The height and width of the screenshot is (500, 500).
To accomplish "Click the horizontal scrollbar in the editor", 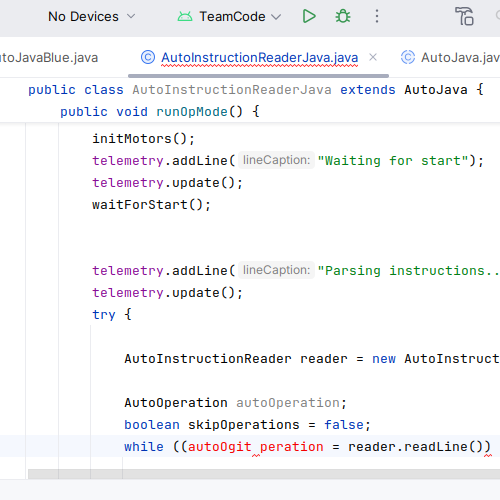I will pos(264,474).
